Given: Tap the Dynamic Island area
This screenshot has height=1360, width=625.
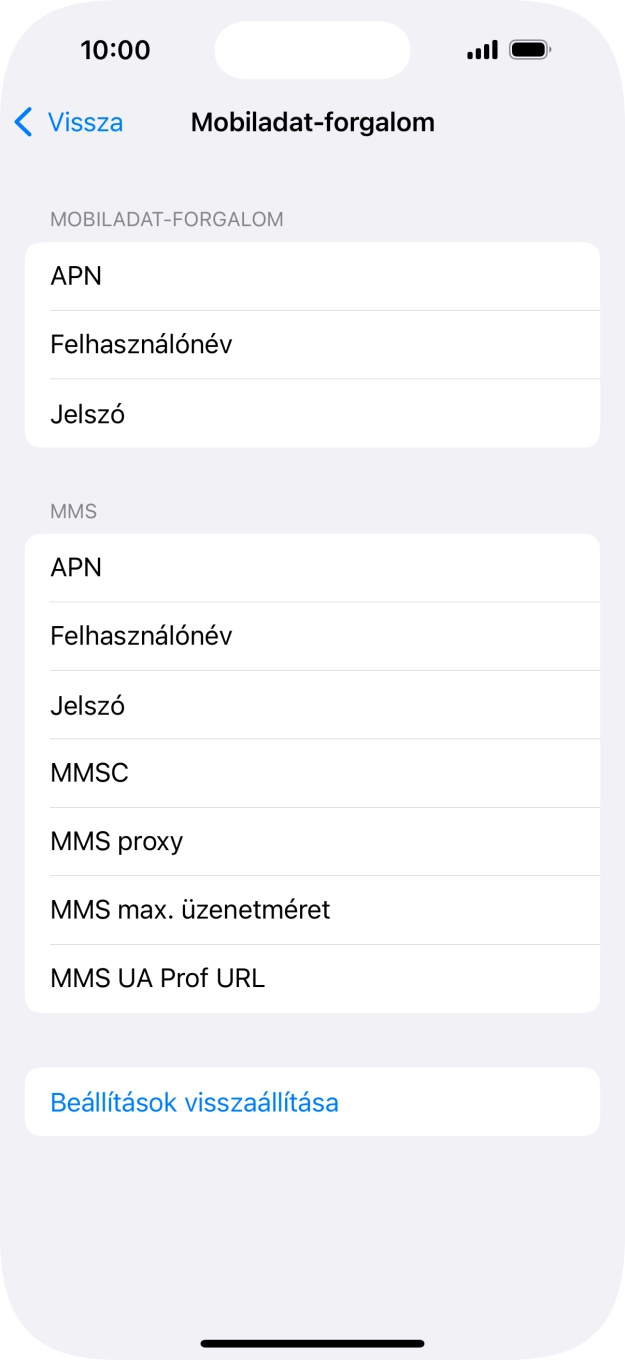Looking at the screenshot, I should pyautogui.click(x=312, y=49).
